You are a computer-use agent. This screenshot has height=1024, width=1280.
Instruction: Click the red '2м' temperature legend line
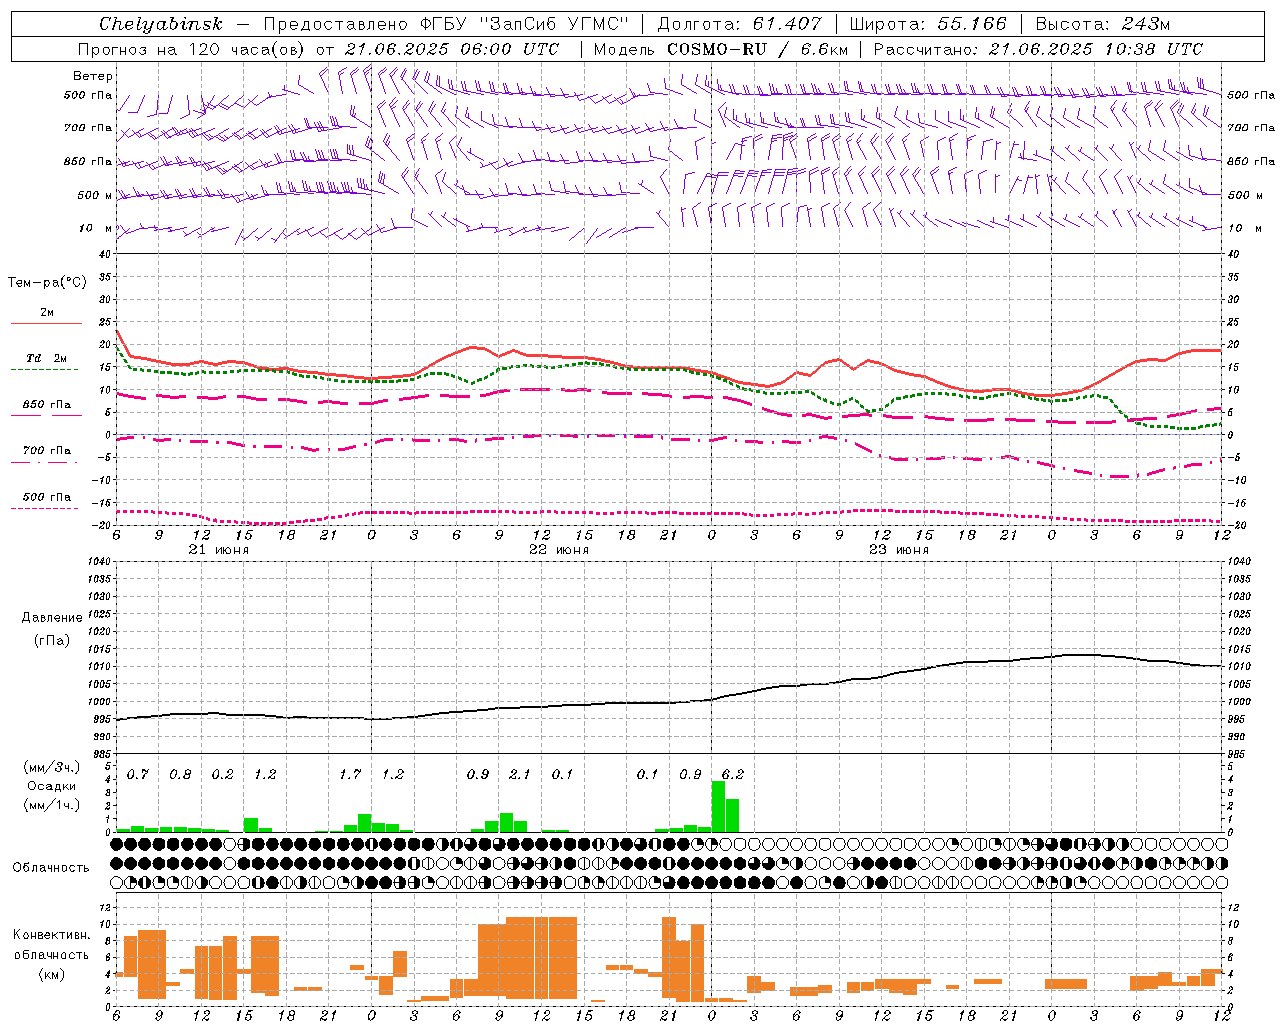47,323
